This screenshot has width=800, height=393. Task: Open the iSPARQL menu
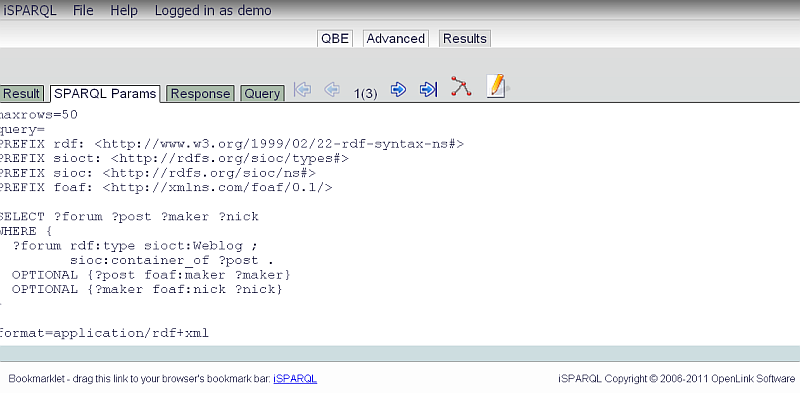point(30,10)
